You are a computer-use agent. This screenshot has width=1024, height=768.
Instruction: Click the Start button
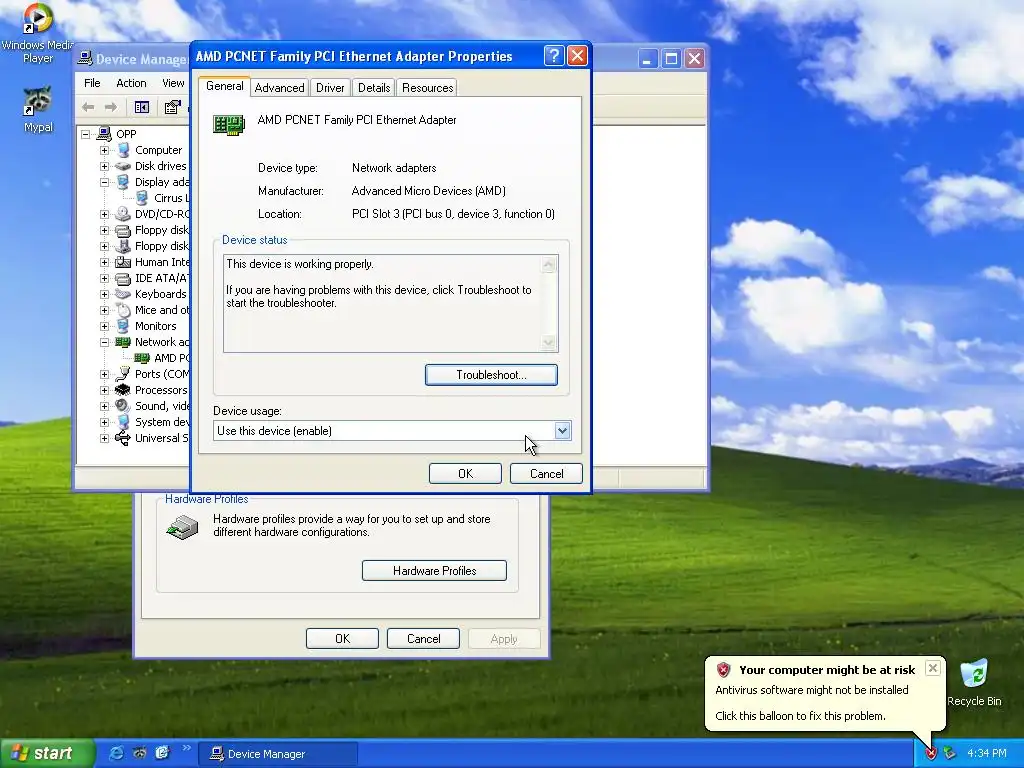(x=47, y=753)
